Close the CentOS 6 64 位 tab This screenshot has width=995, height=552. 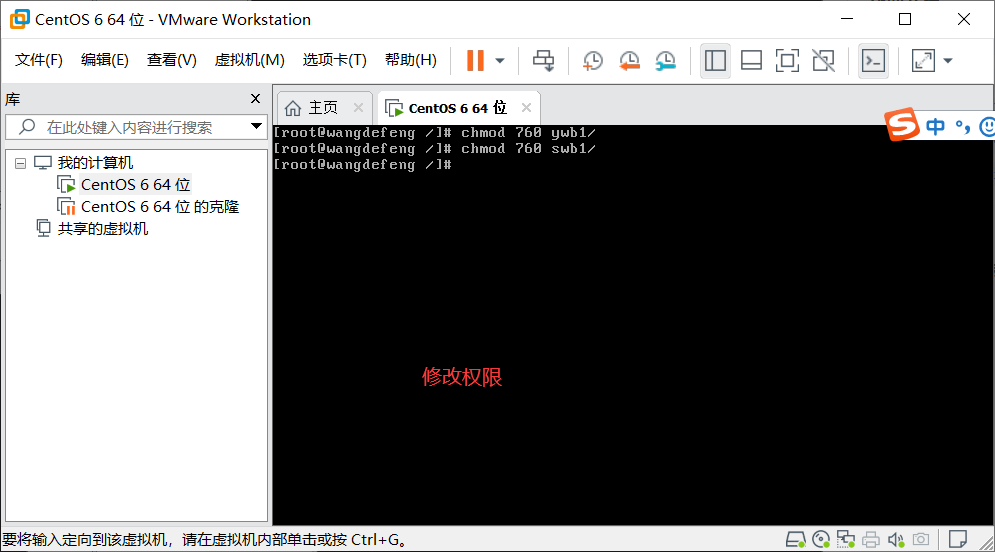tap(526, 108)
